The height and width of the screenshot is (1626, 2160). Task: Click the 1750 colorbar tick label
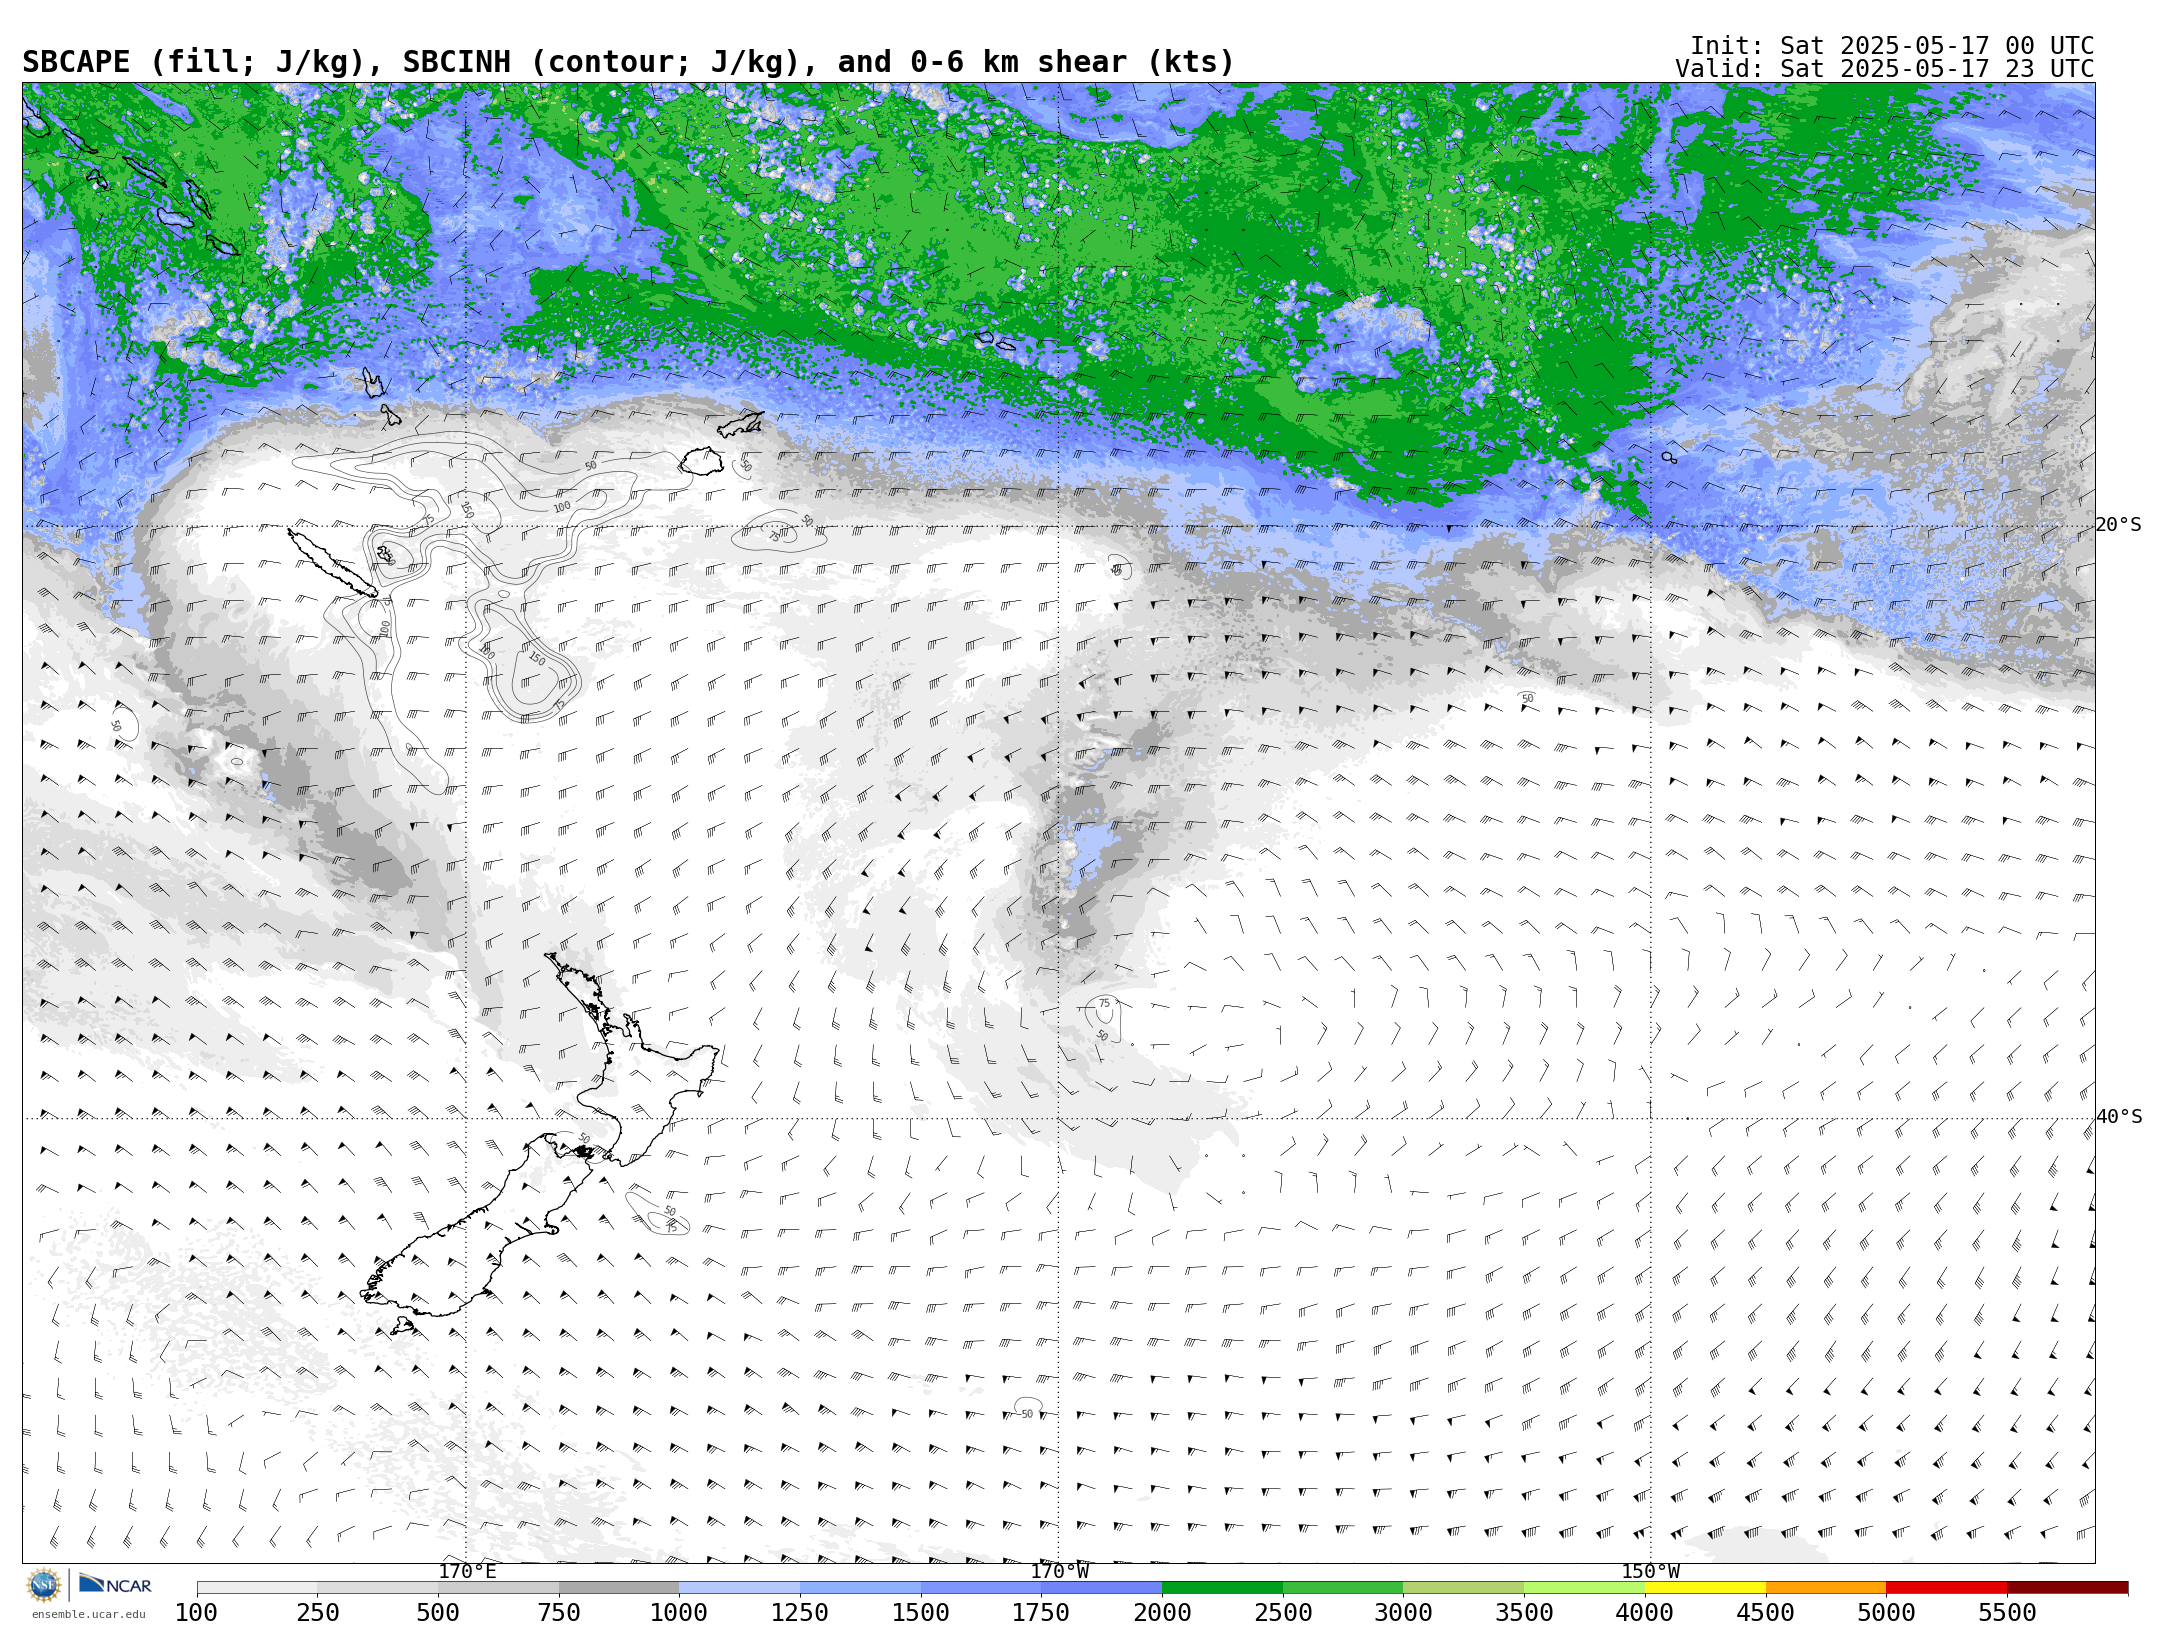tap(1041, 1613)
